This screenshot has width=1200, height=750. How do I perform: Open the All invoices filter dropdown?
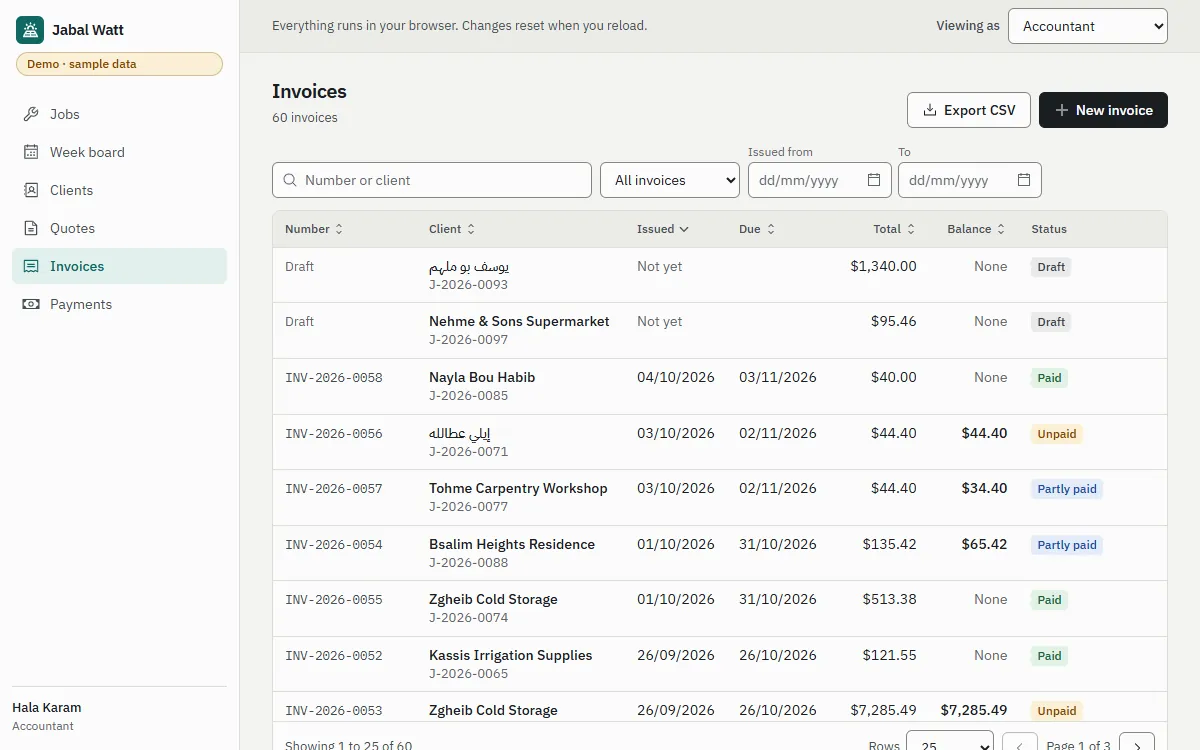coord(670,180)
